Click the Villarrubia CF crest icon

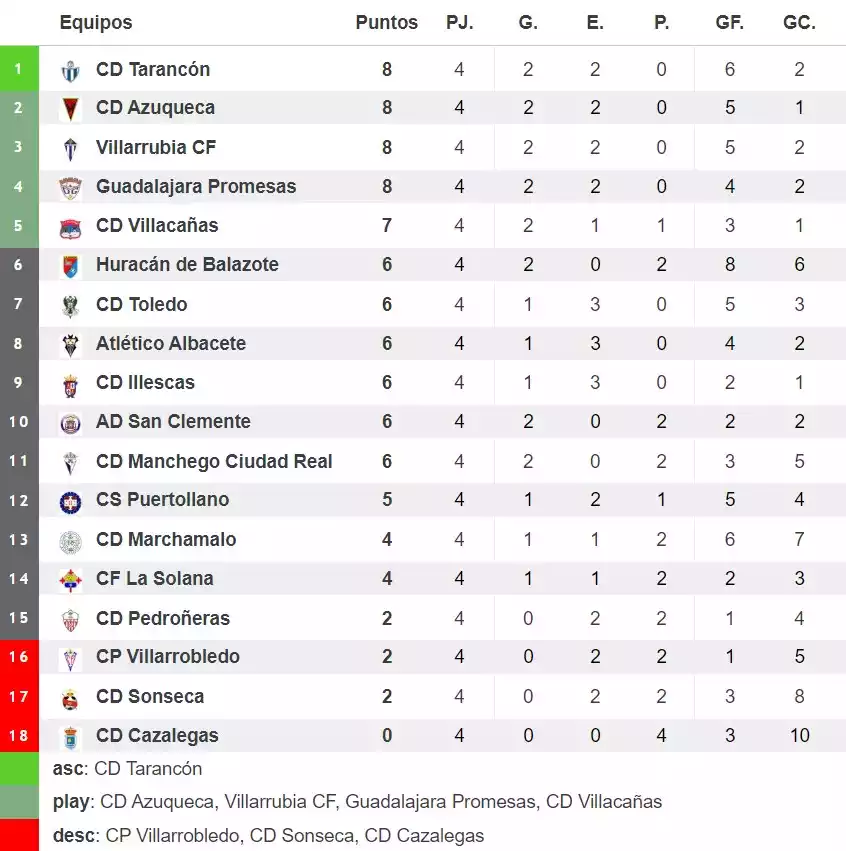(70, 149)
